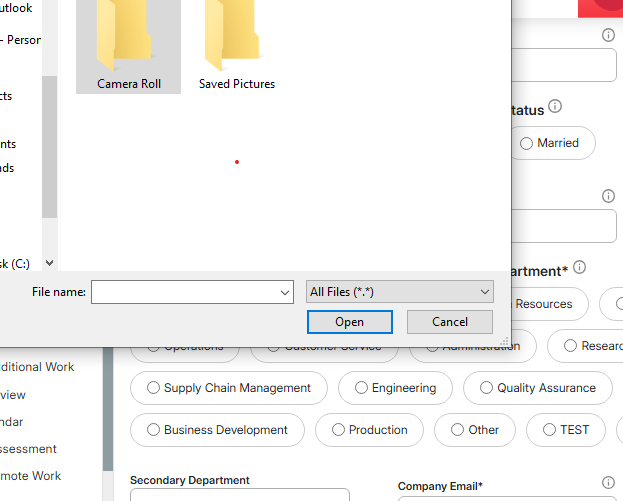The height and width of the screenshot is (501, 623).
Task: Click info icon beside Department heading
Action: [579, 268]
